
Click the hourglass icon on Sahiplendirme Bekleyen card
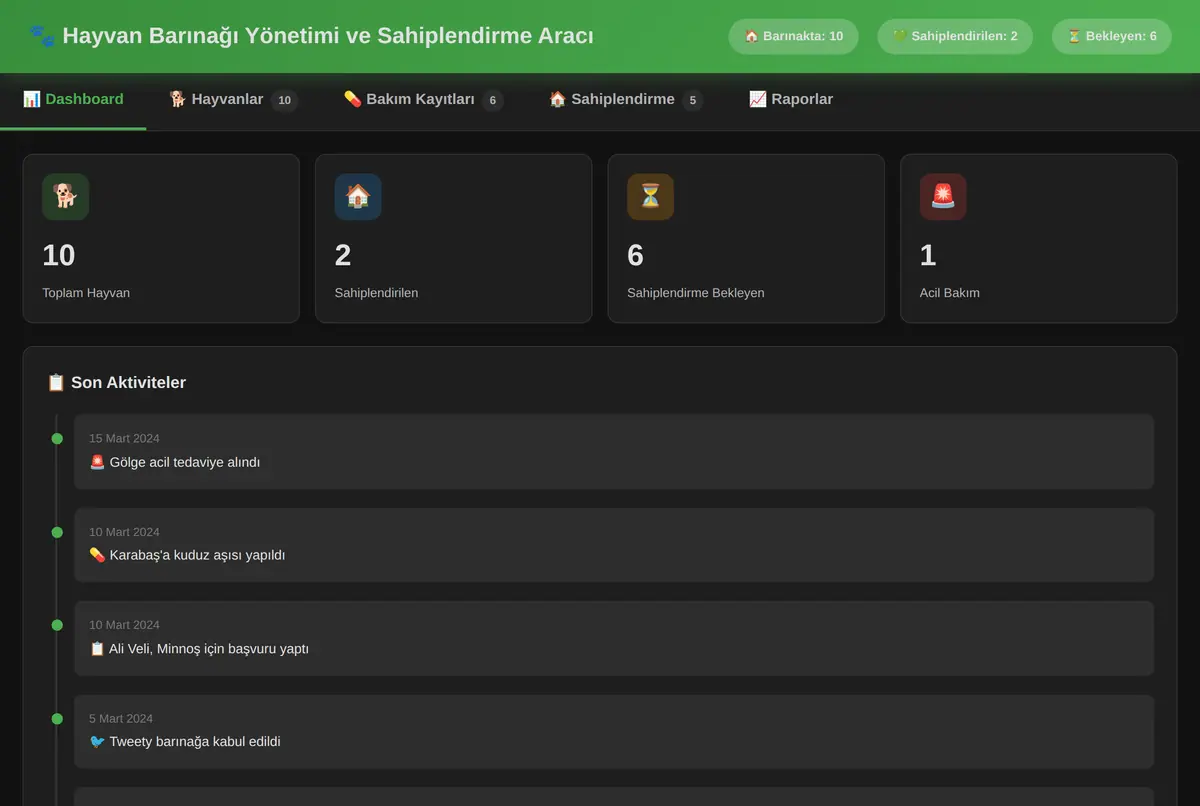[x=650, y=197]
